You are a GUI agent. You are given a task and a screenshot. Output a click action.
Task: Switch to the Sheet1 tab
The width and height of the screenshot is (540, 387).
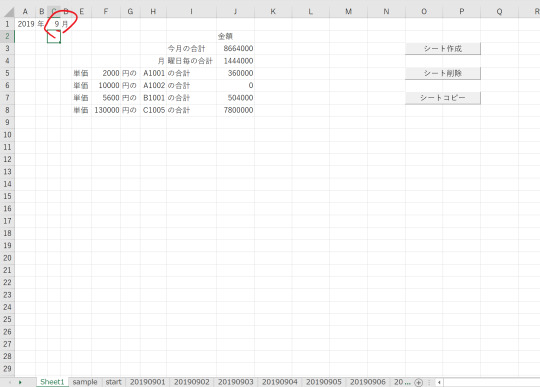[52, 382]
